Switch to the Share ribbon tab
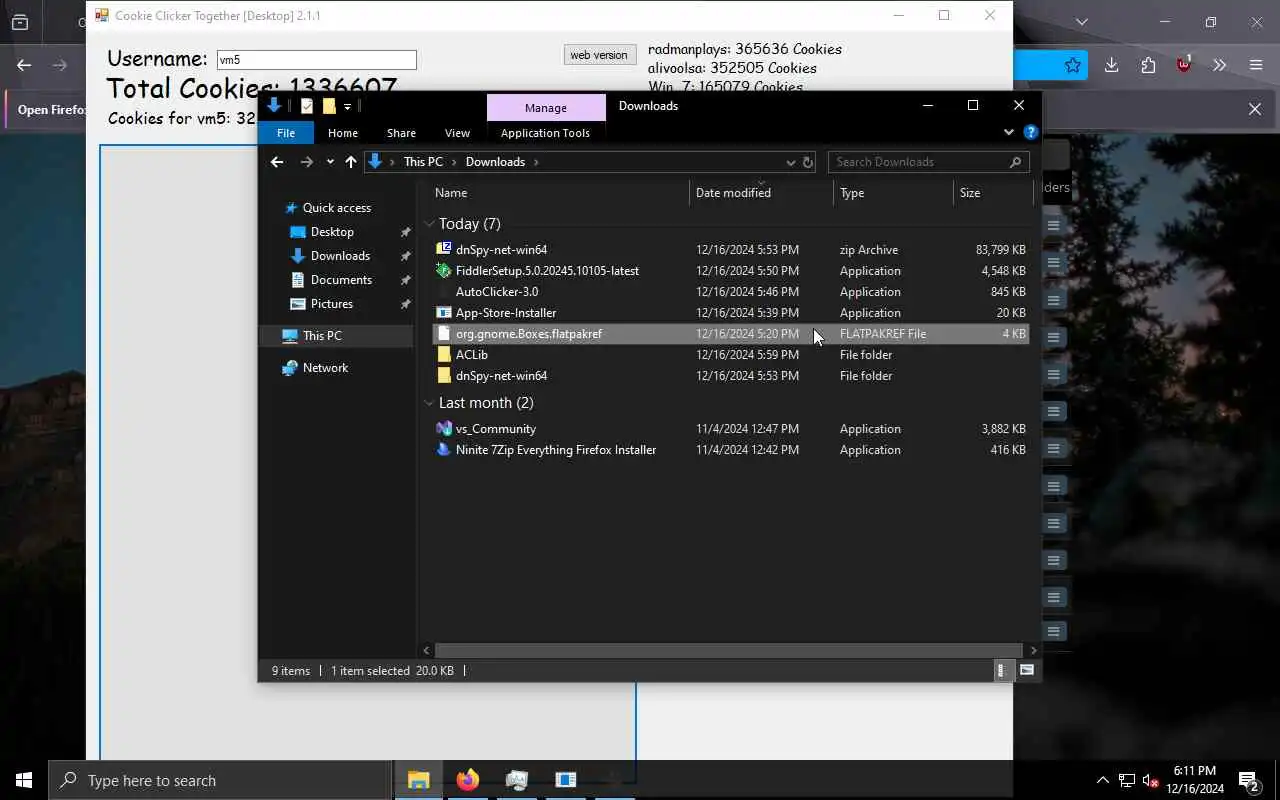Image resolution: width=1280 pixels, height=800 pixels. tap(401, 133)
